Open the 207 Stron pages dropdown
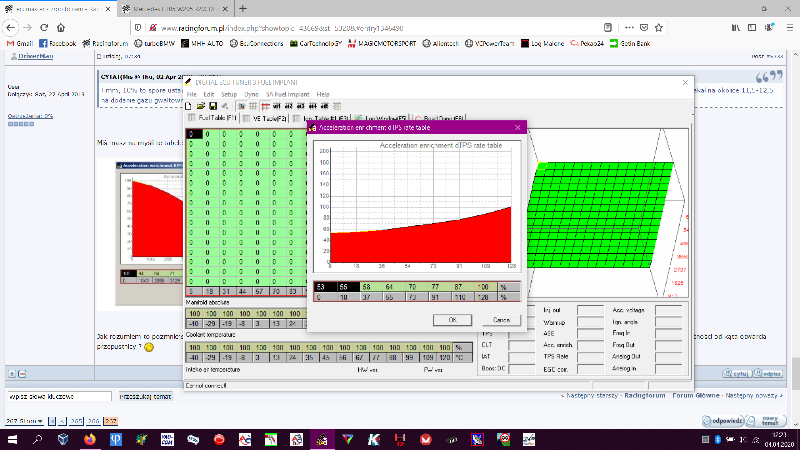The image size is (800, 450). pyautogui.click(x=24, y=421)
